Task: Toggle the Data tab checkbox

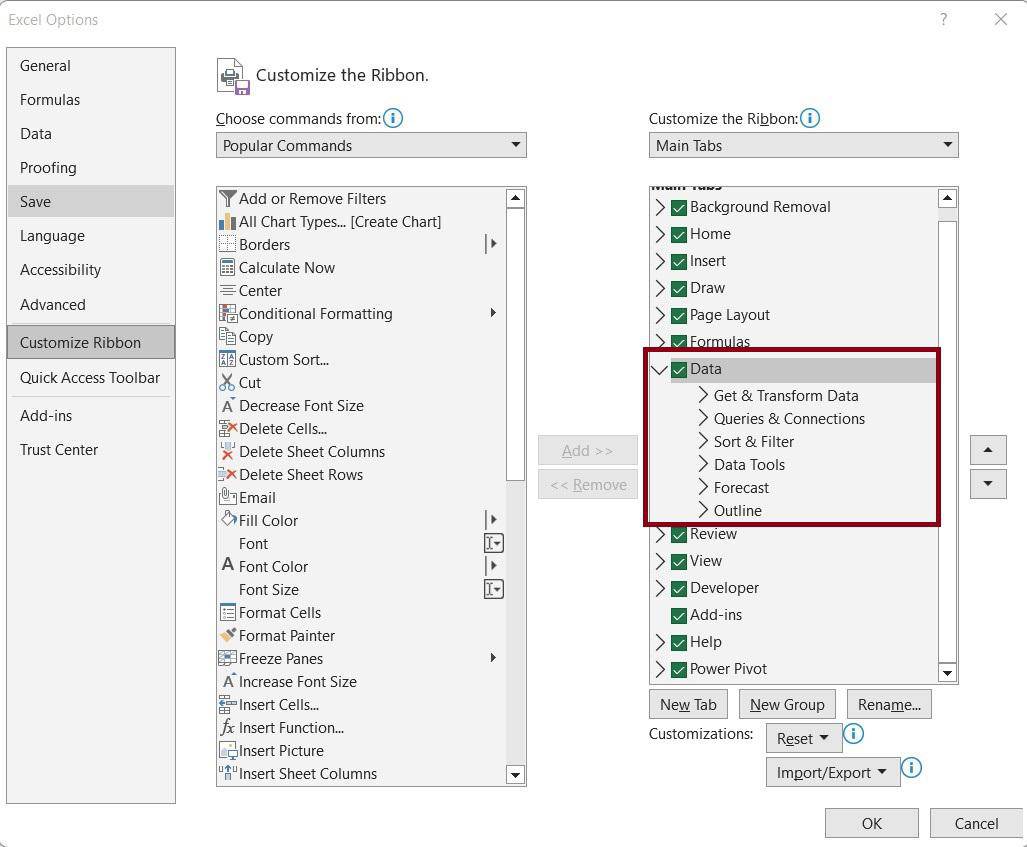Action: 679,369
